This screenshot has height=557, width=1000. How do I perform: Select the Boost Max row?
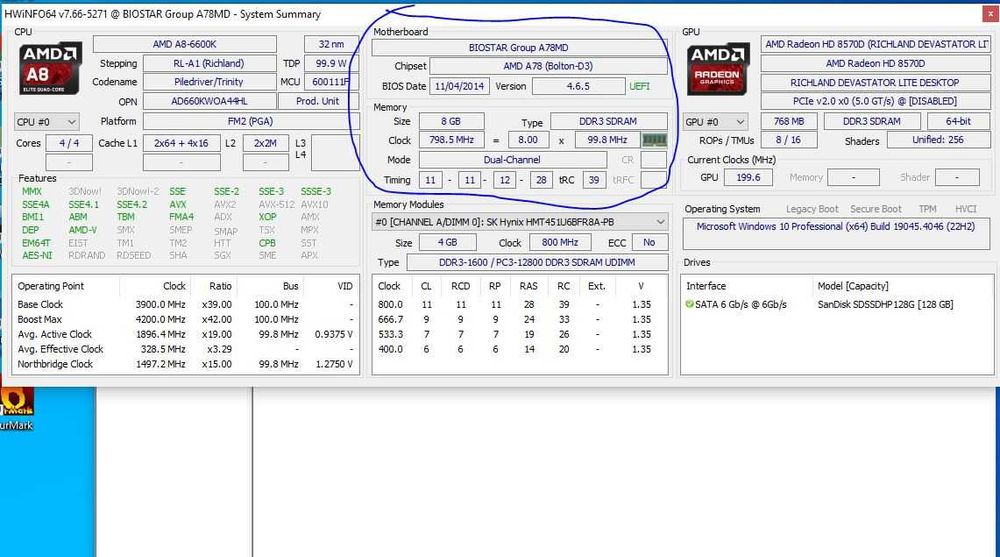(x=185, y=319)
